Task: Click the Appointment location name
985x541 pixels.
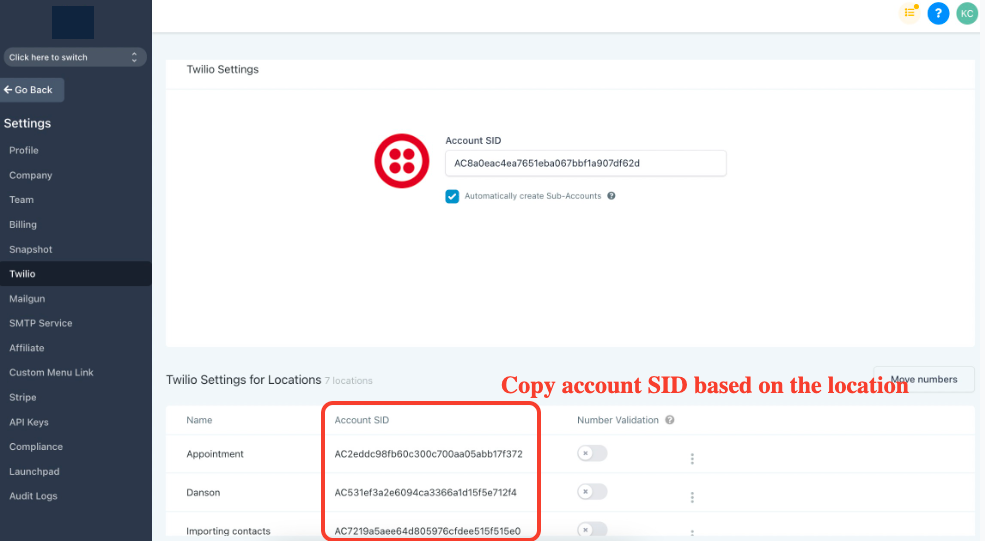Action: click(215, 454)
